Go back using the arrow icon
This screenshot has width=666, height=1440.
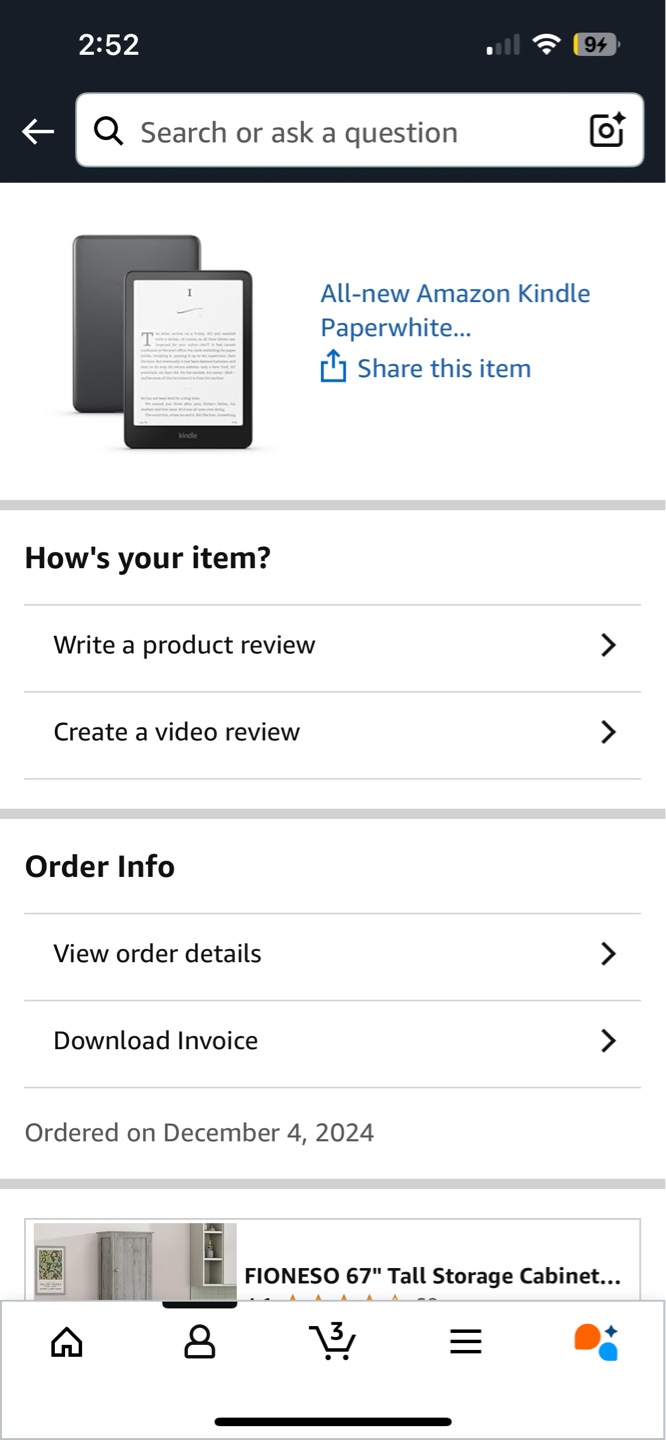tap(37, 131)
